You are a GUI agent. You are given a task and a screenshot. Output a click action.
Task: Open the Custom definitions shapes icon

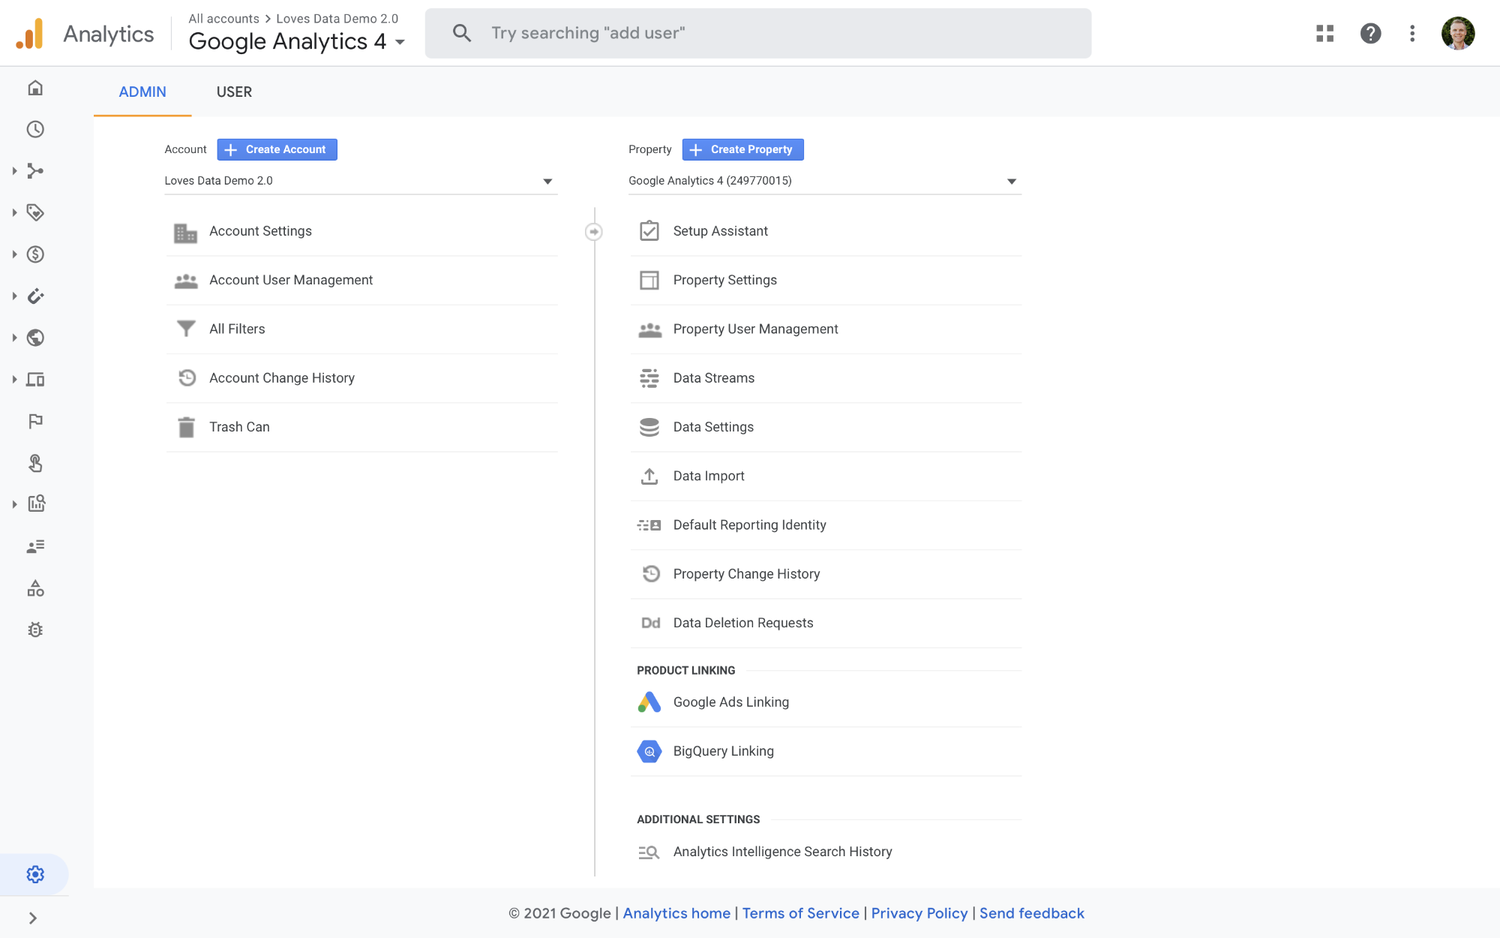pyautogui.click(x=35, y=588)
